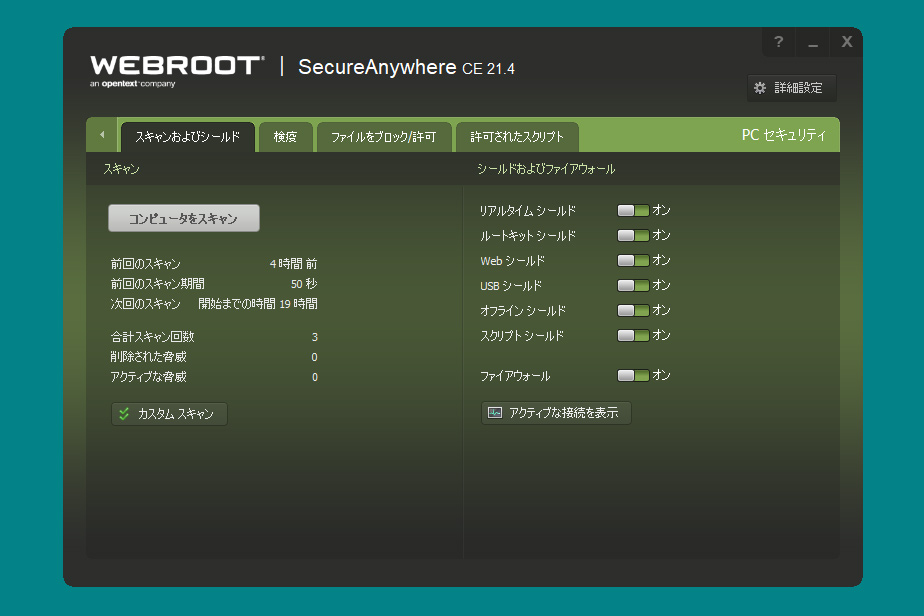Click the 50 秒 value
Screen dimensions: 924x616
click(x=304, y=284)
